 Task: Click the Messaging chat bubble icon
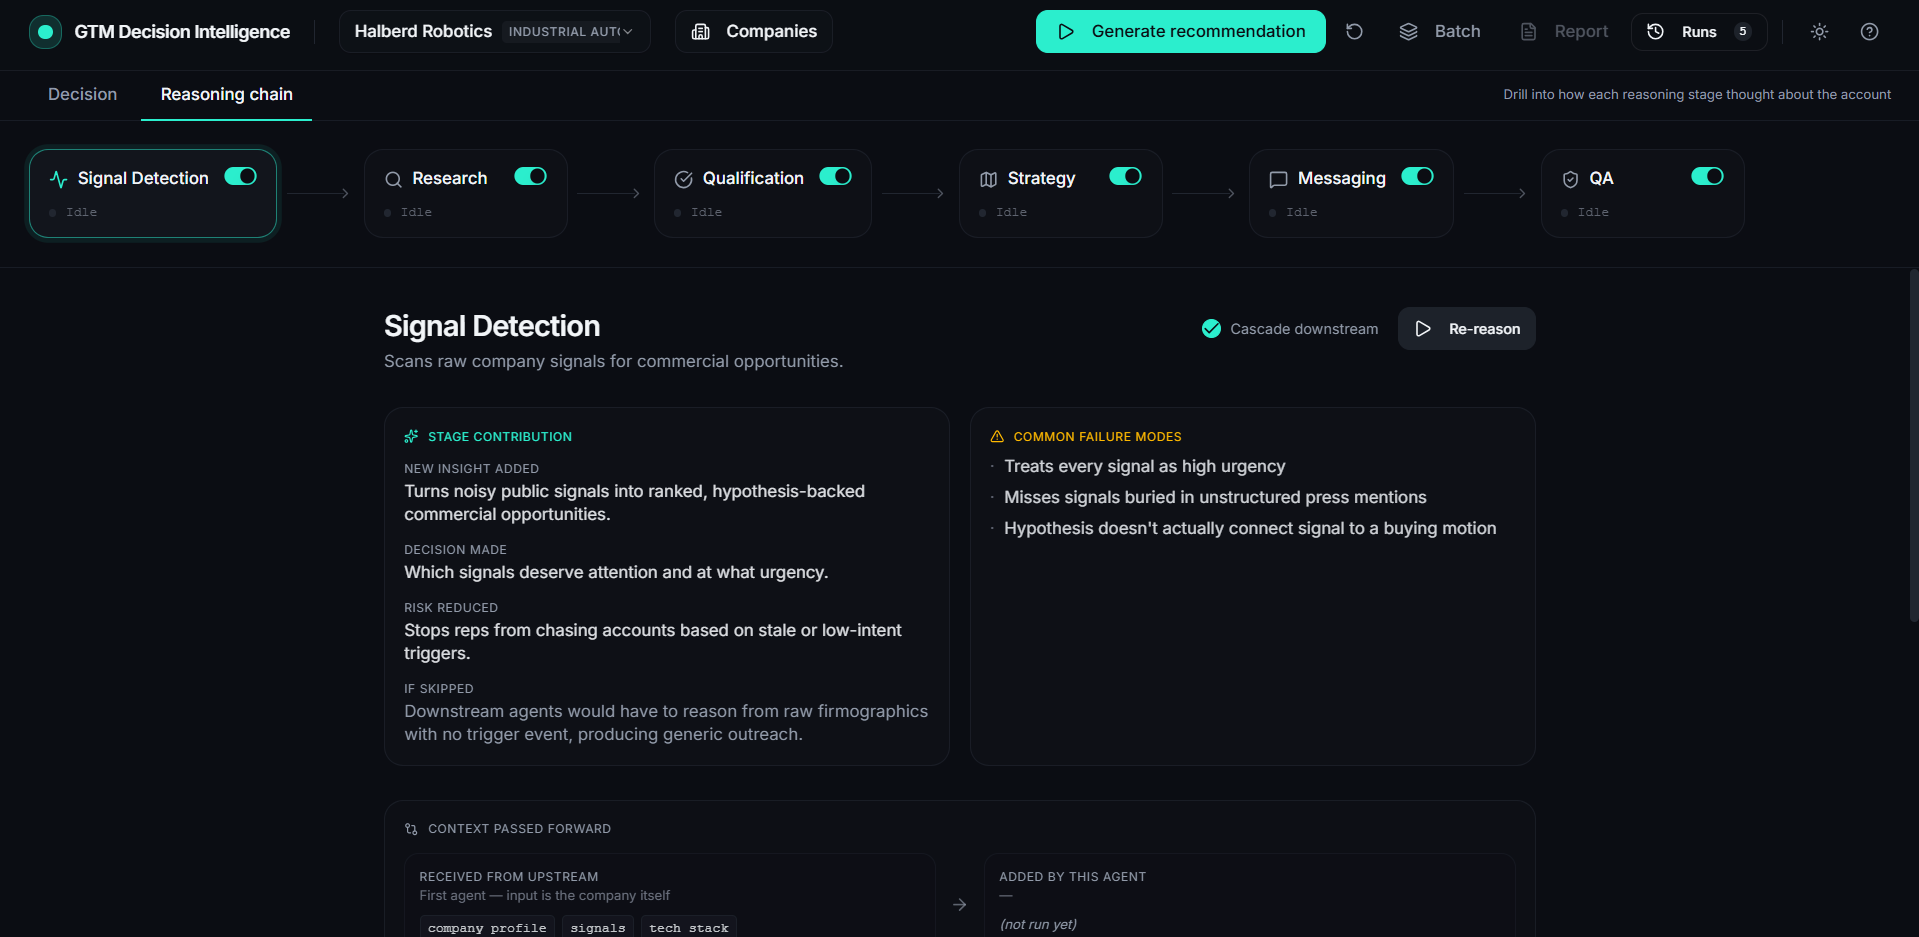click(x=1278, y=179)
